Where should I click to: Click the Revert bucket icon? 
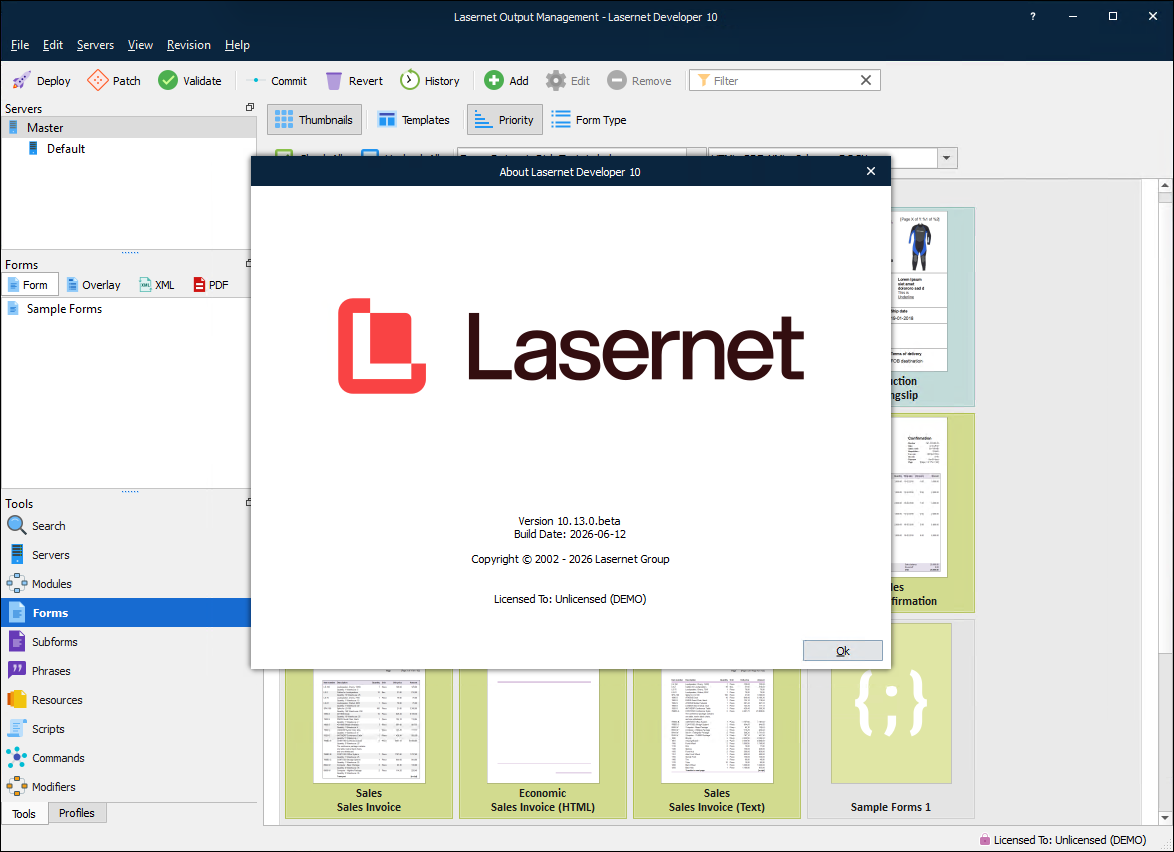click(x=334, y=80)
